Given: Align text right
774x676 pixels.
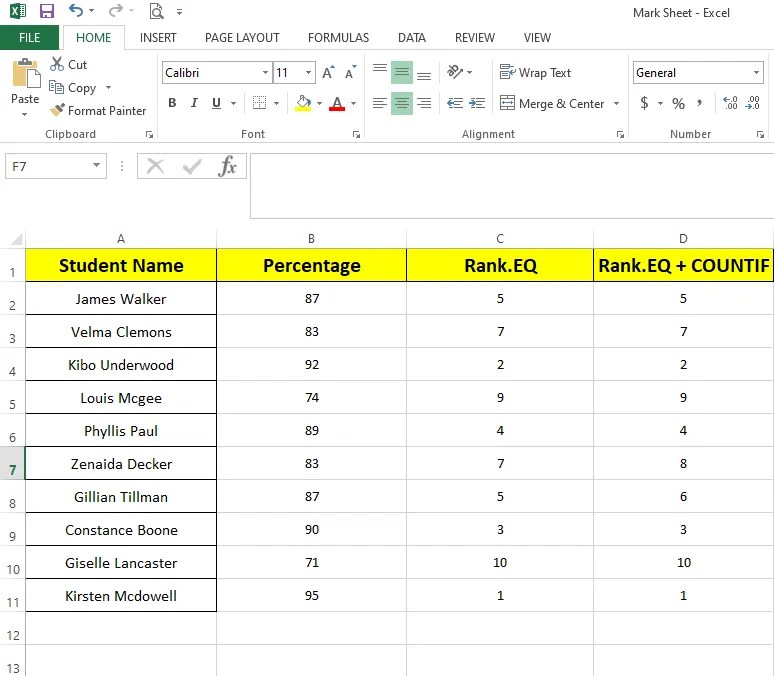Looking at the screenshot, I should [x=424, y=103].
